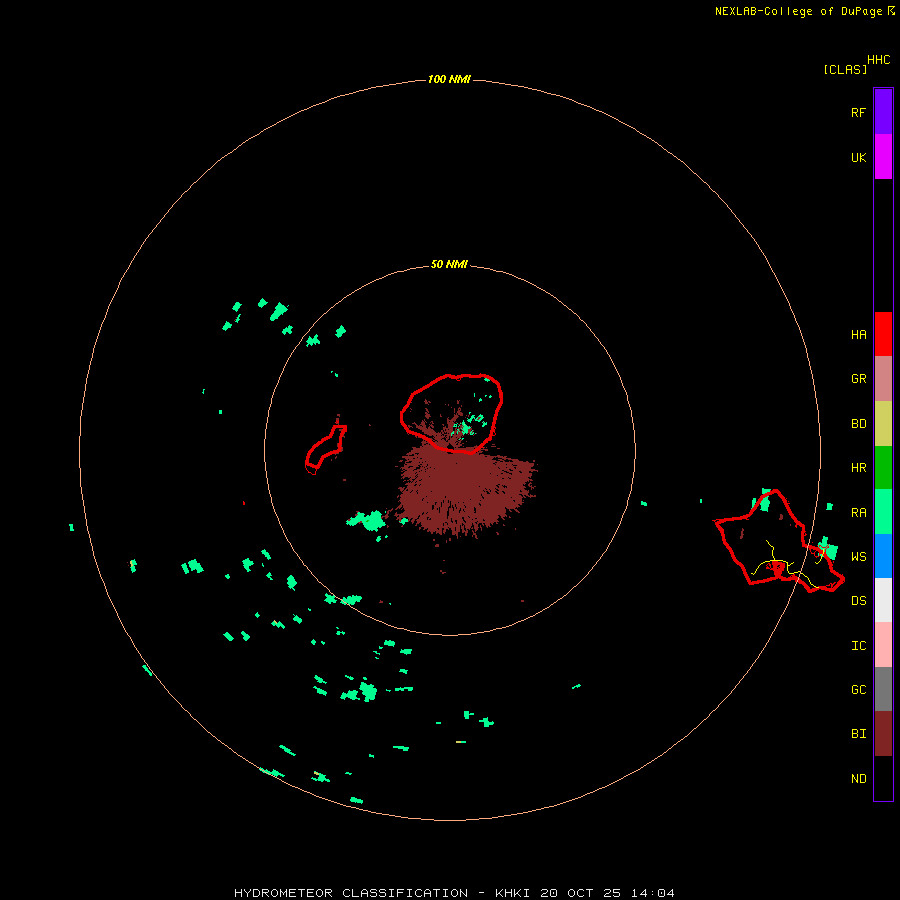Click the DS white legend swatch
This screenshot has width=900, height=900.
(x=883, y=600)
